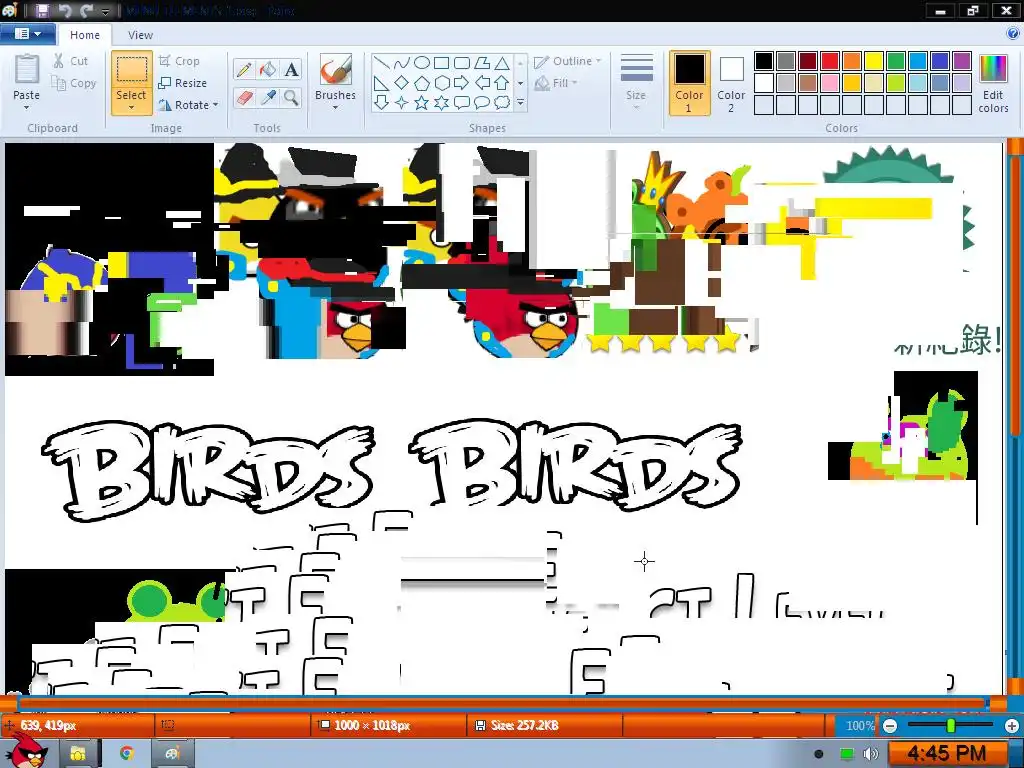Viewport: 1024px width, 768px height.
Task: Choose the Right arrow shape
Action: 462,83
